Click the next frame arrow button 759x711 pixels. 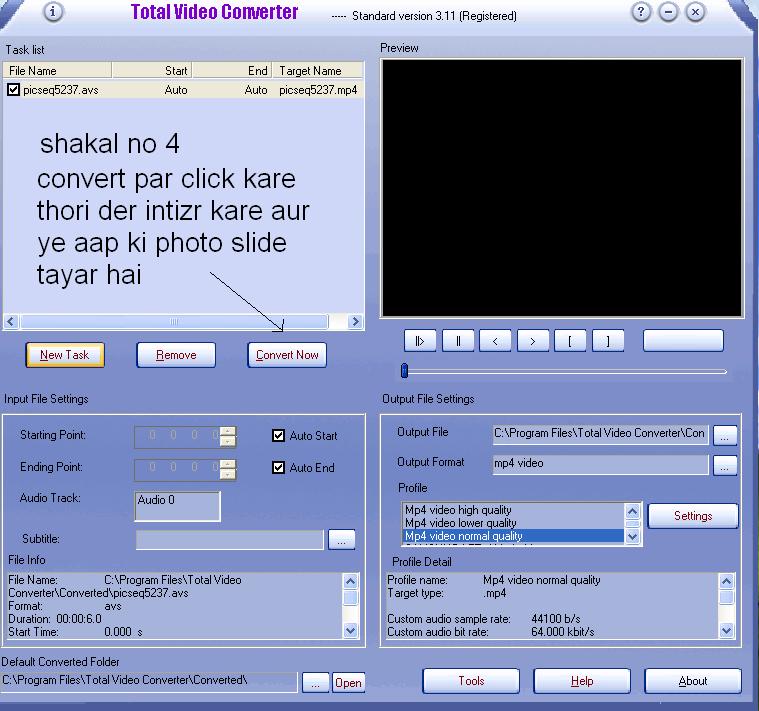(532, 341)
